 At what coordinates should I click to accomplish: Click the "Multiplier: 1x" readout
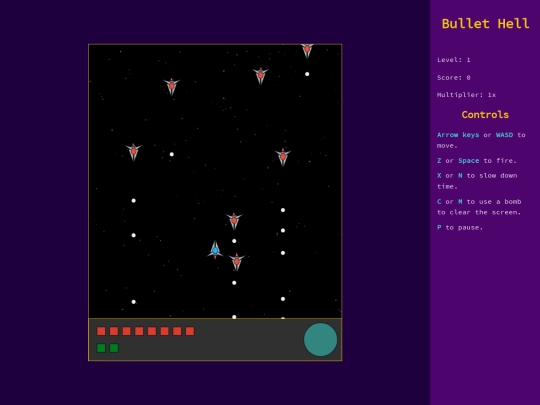(x=466, y=95)
